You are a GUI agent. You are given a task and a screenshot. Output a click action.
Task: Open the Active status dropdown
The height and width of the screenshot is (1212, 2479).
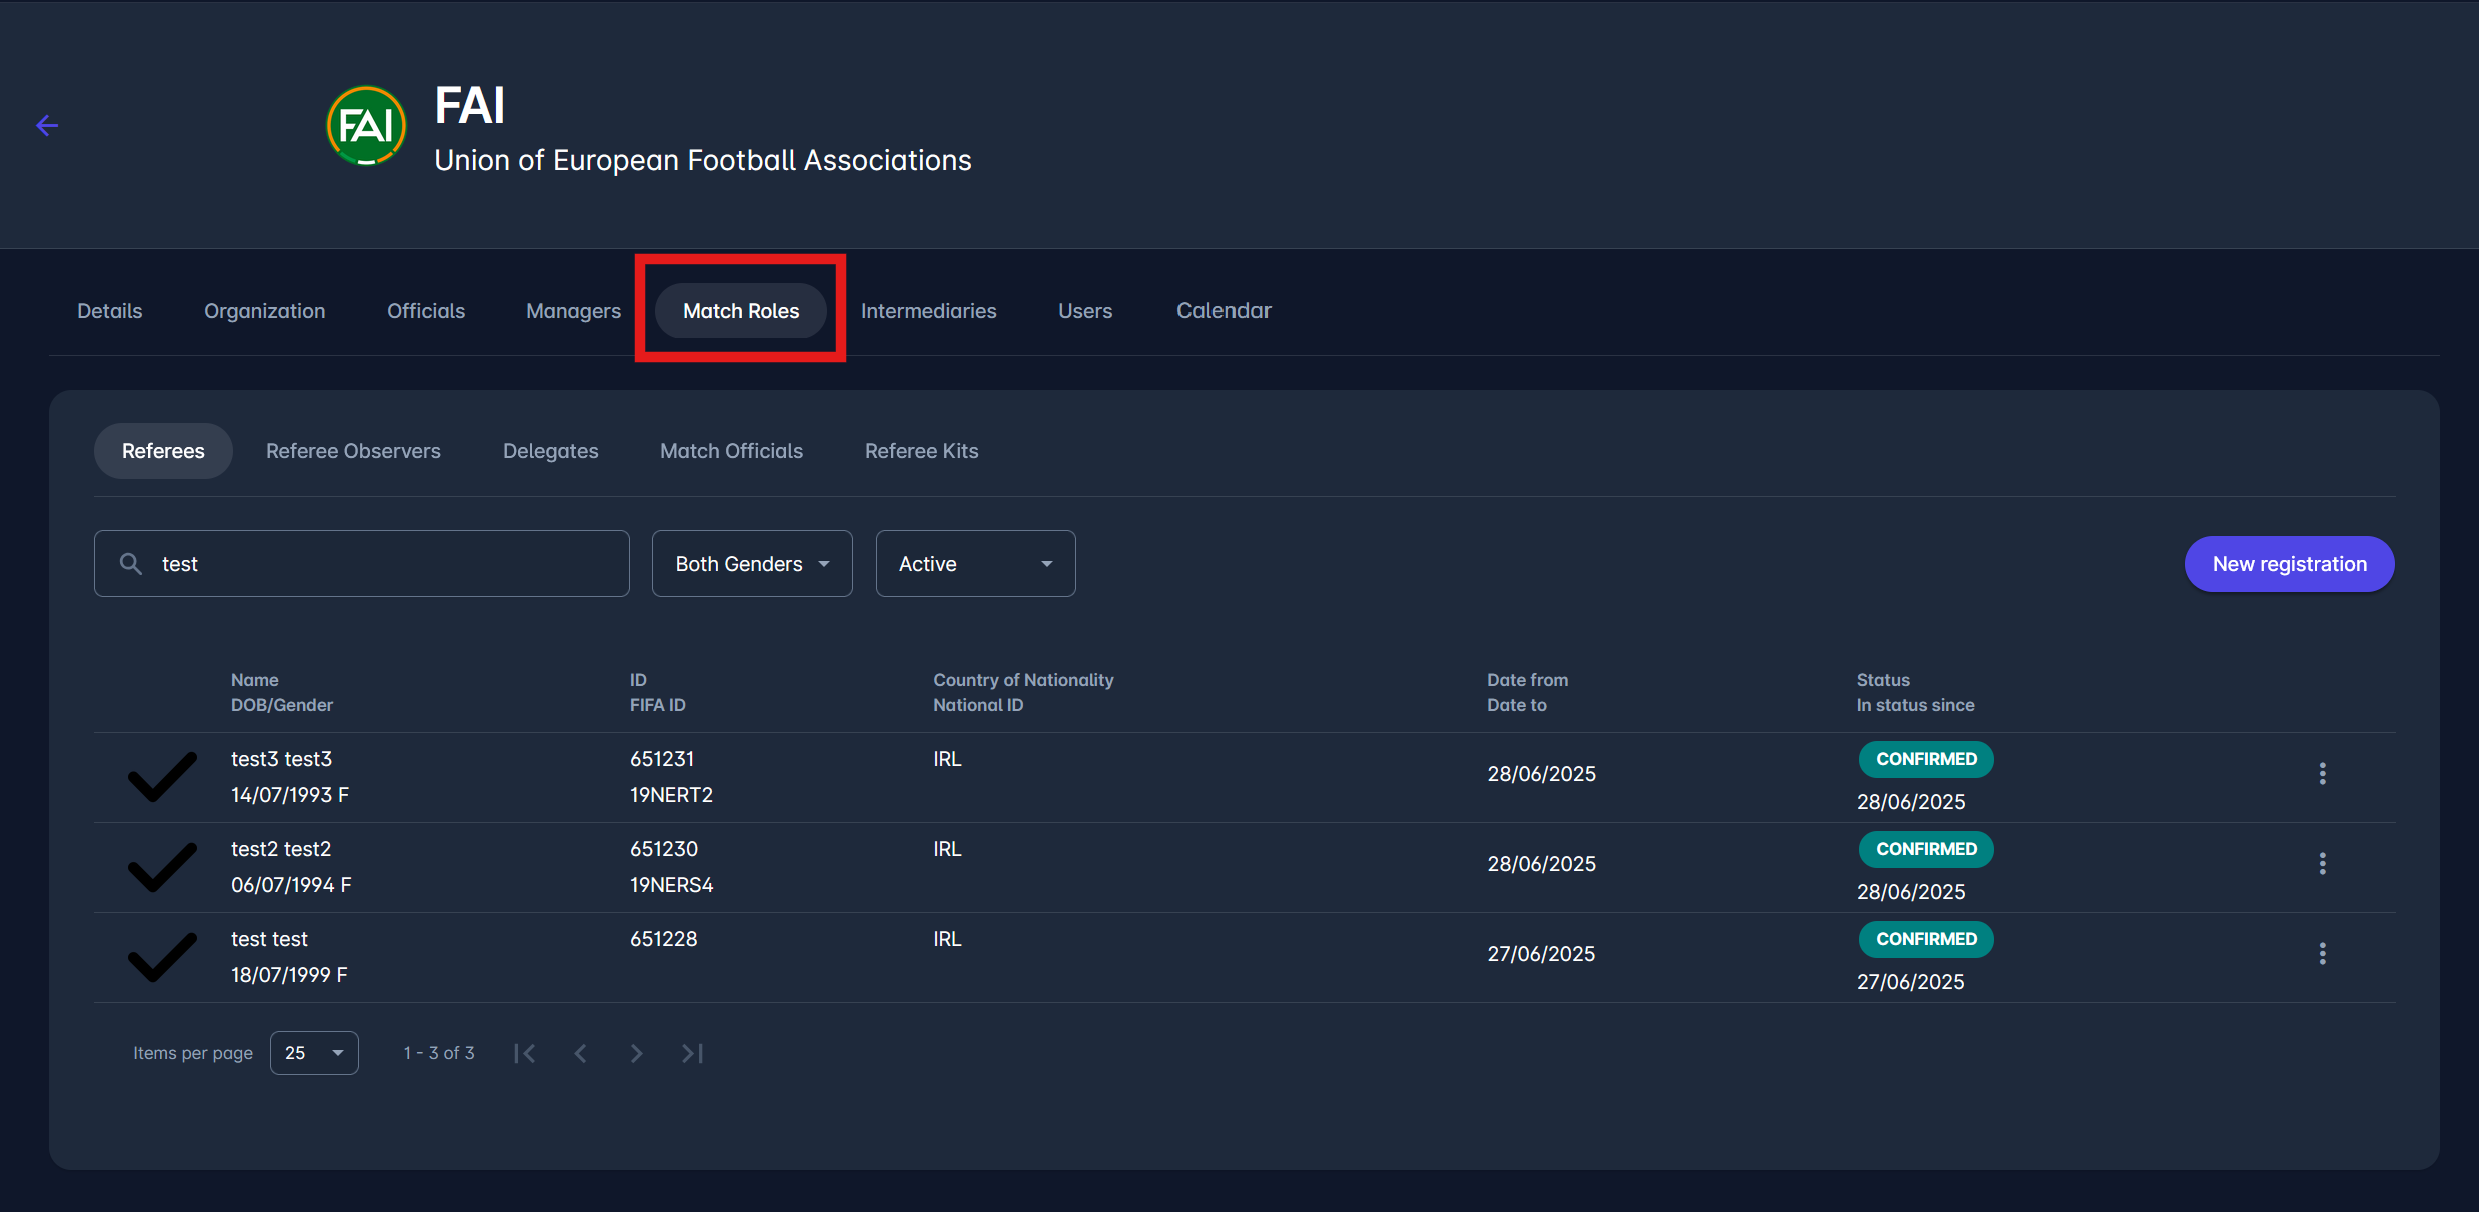(x=975, y=564)
